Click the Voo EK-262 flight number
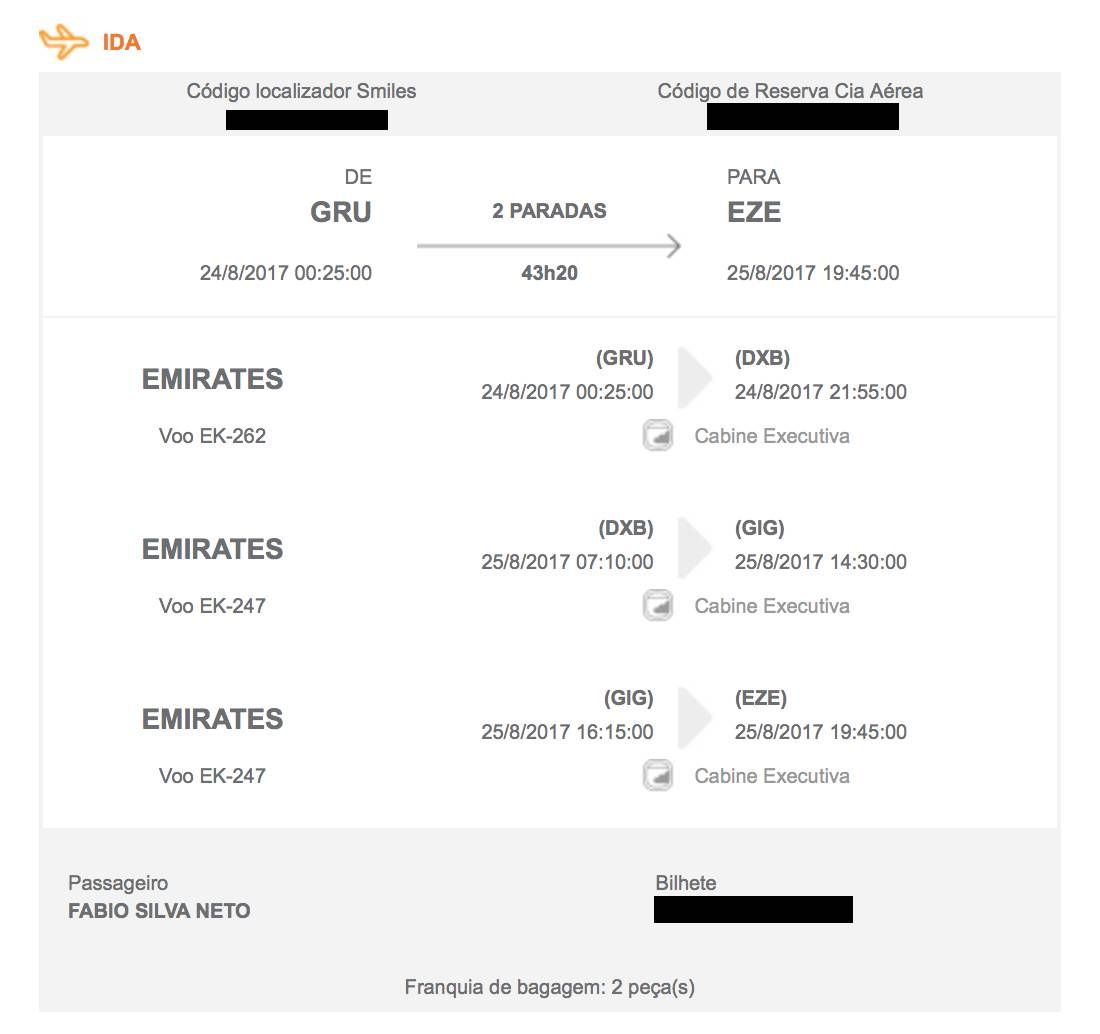This screenshot has height=1034, width=1100. (213, 436)
